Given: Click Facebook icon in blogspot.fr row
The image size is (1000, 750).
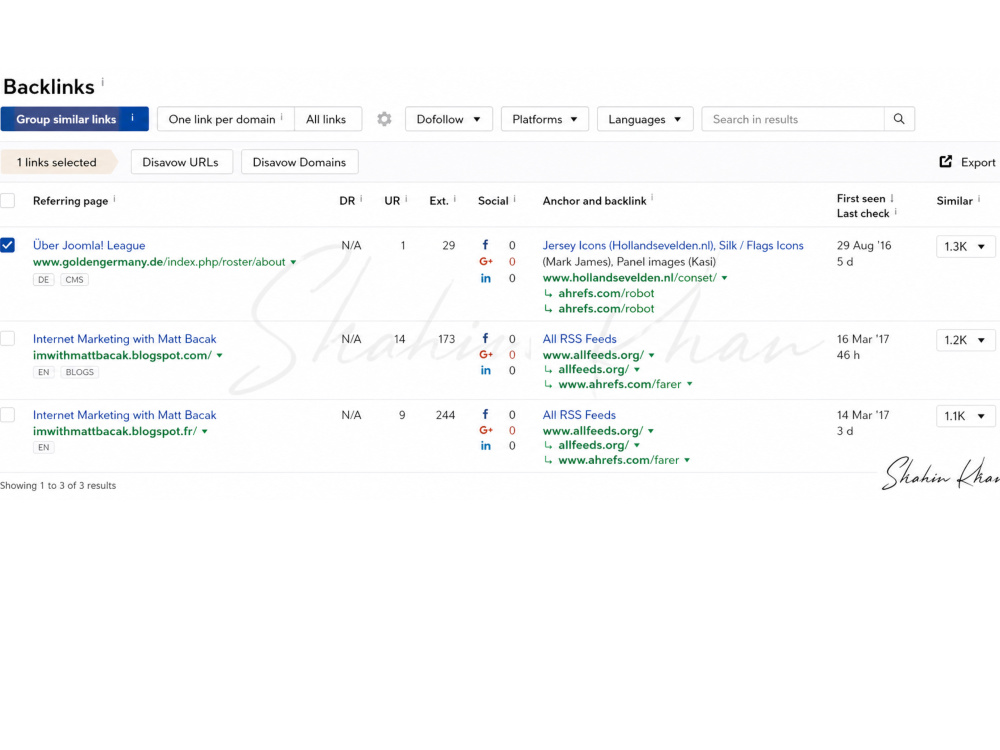Looking at the screenshot, I should pos(485,415).
